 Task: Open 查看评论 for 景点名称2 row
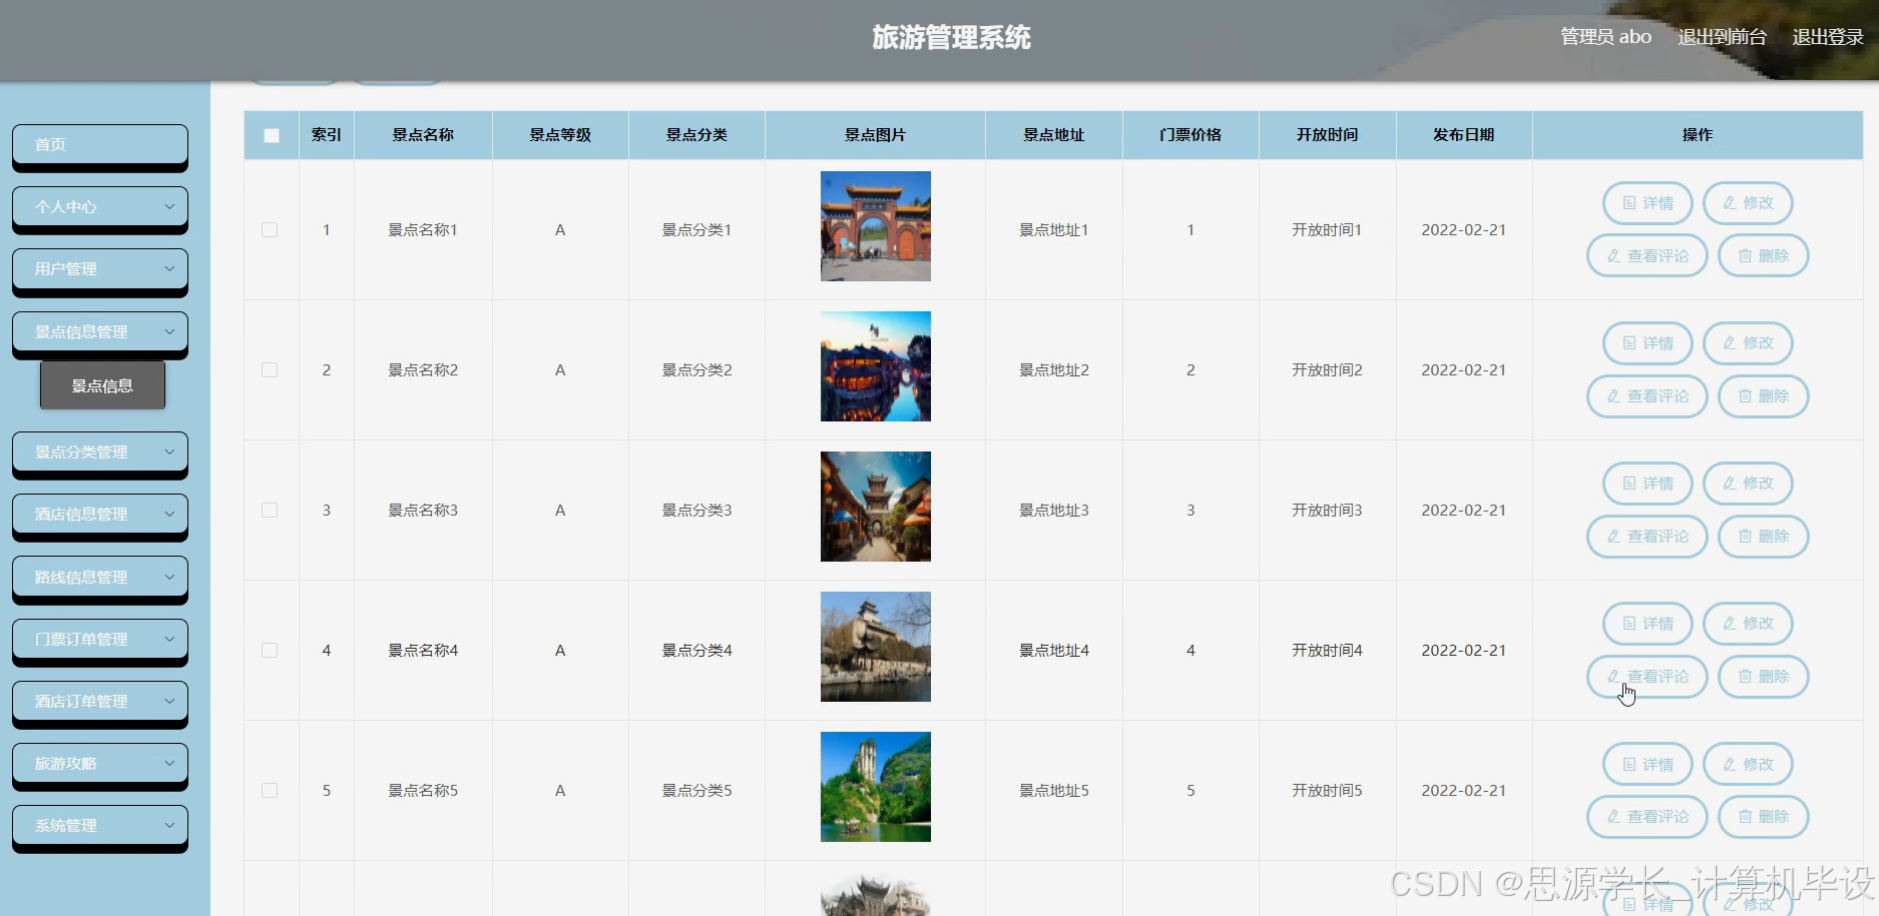1646,396
